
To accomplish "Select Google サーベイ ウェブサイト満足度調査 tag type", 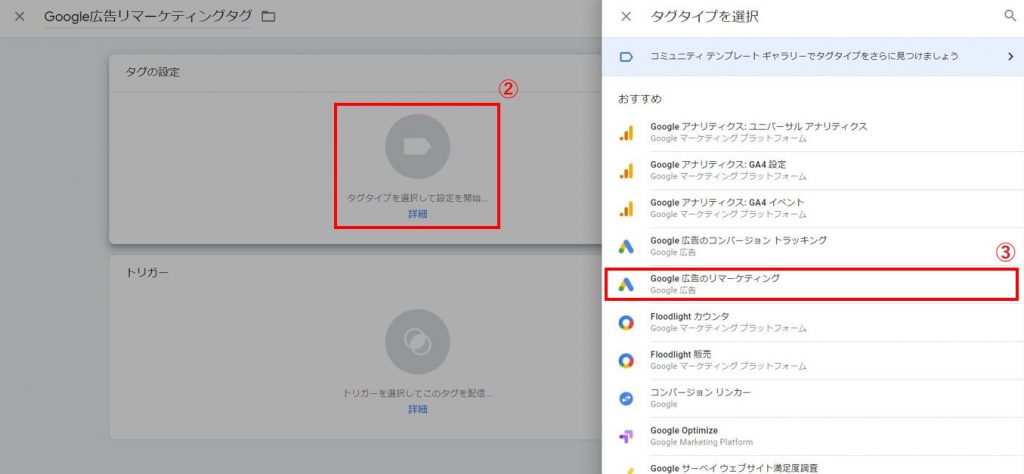I will [813, 466].
